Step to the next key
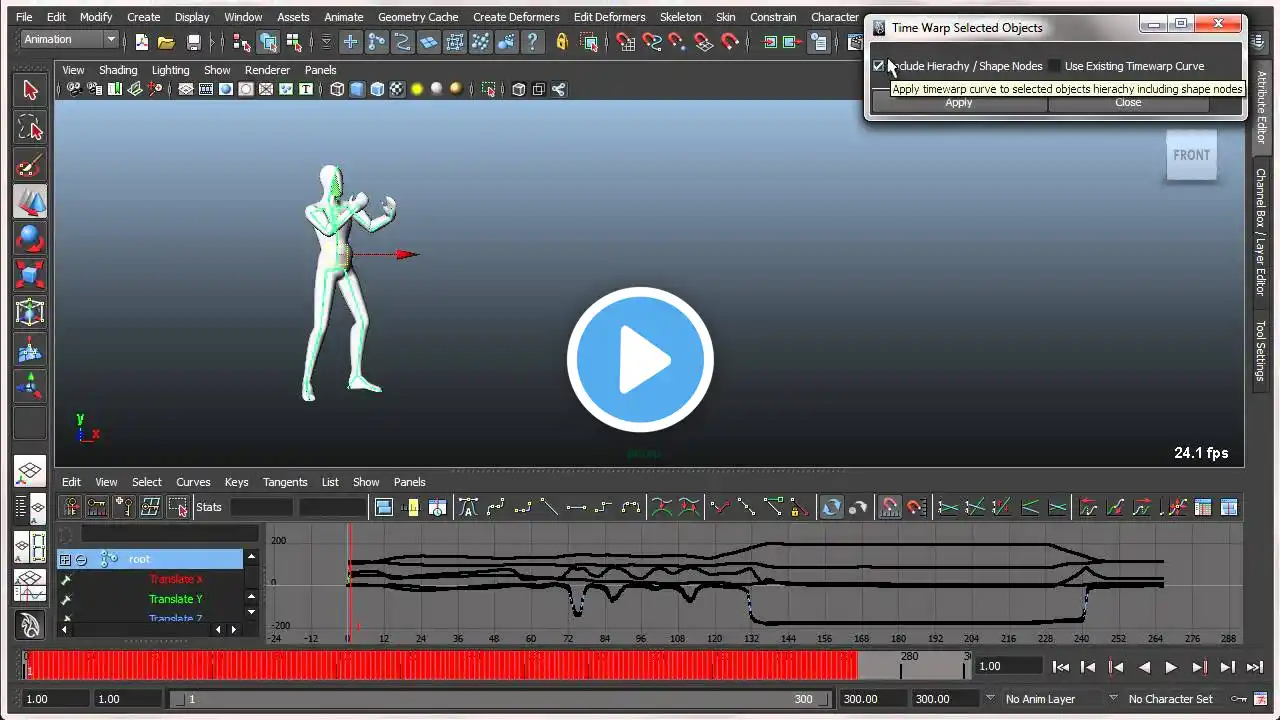This screenshot has height=720, width=1280. [x=1199, y=667]
